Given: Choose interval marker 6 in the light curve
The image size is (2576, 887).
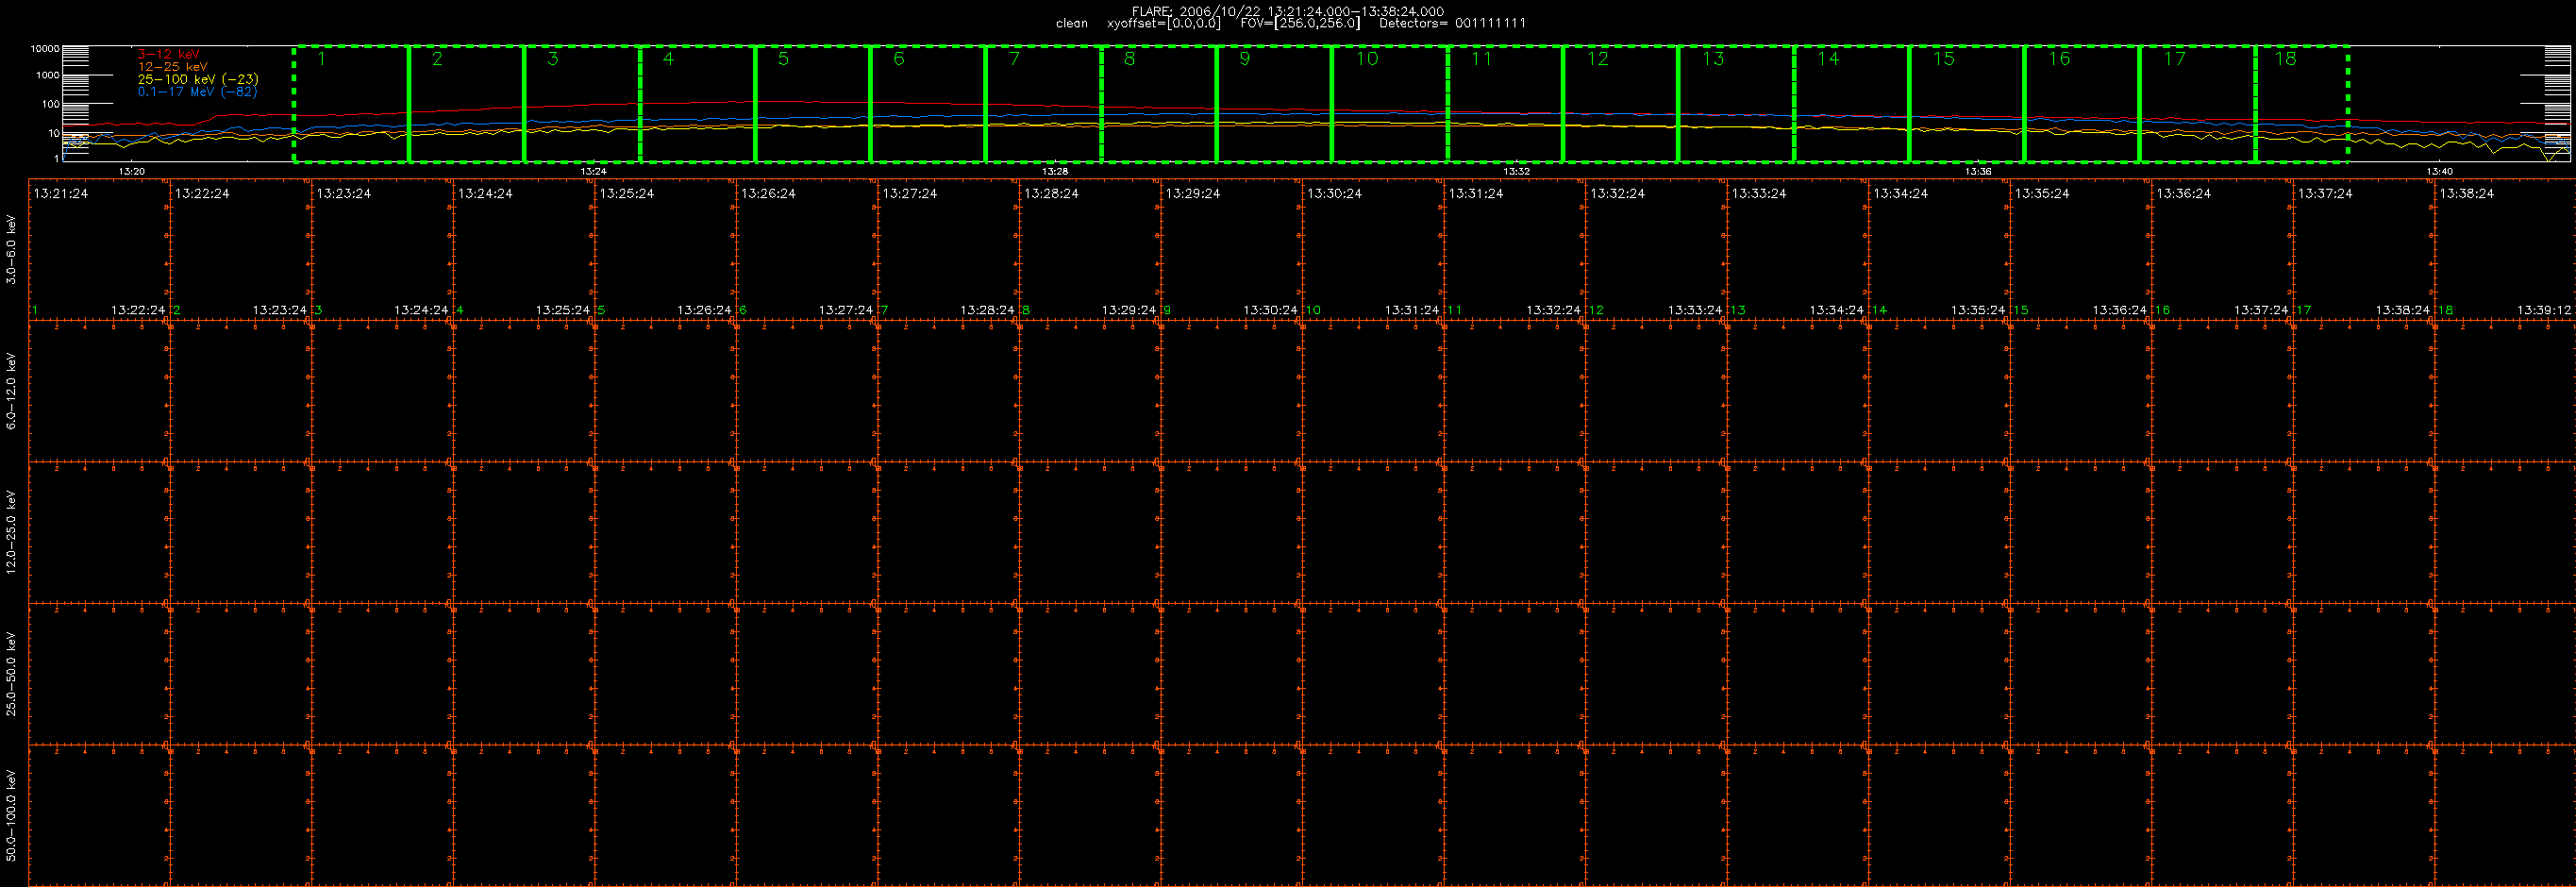Looking at the screenshot, I should [x=898, y=59].
